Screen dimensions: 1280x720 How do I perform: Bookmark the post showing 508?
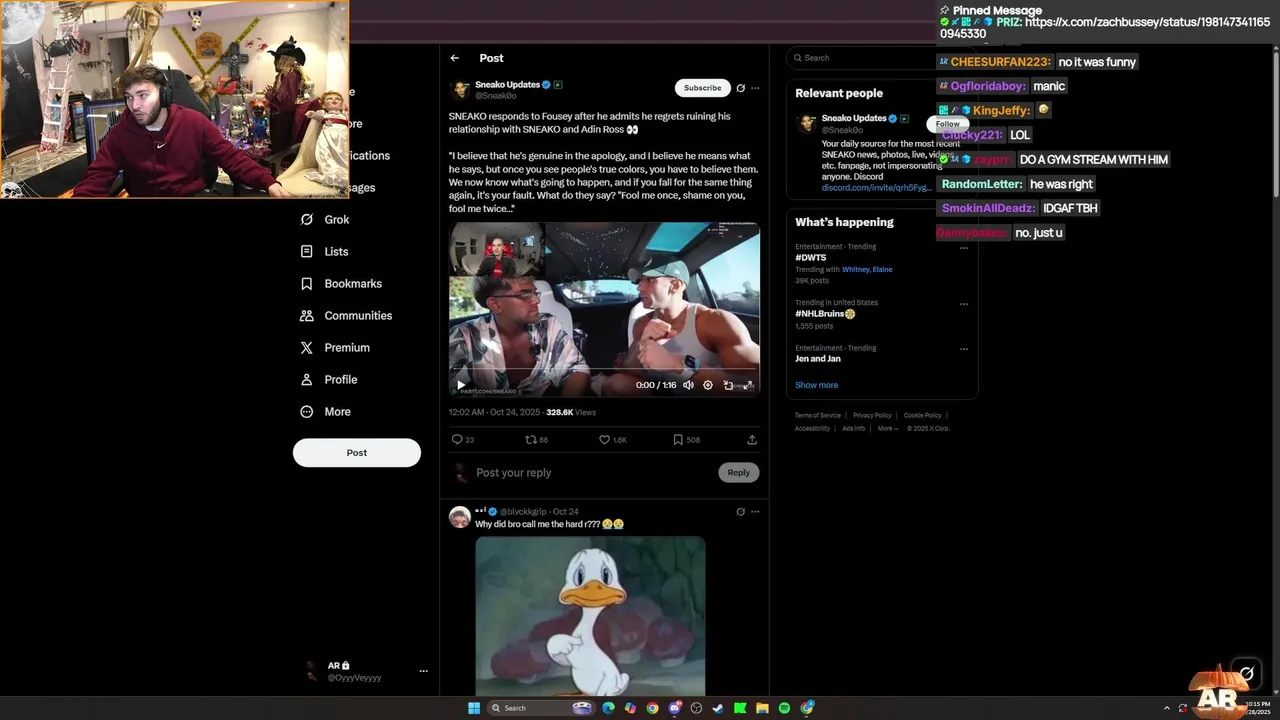tap(686, 440)
